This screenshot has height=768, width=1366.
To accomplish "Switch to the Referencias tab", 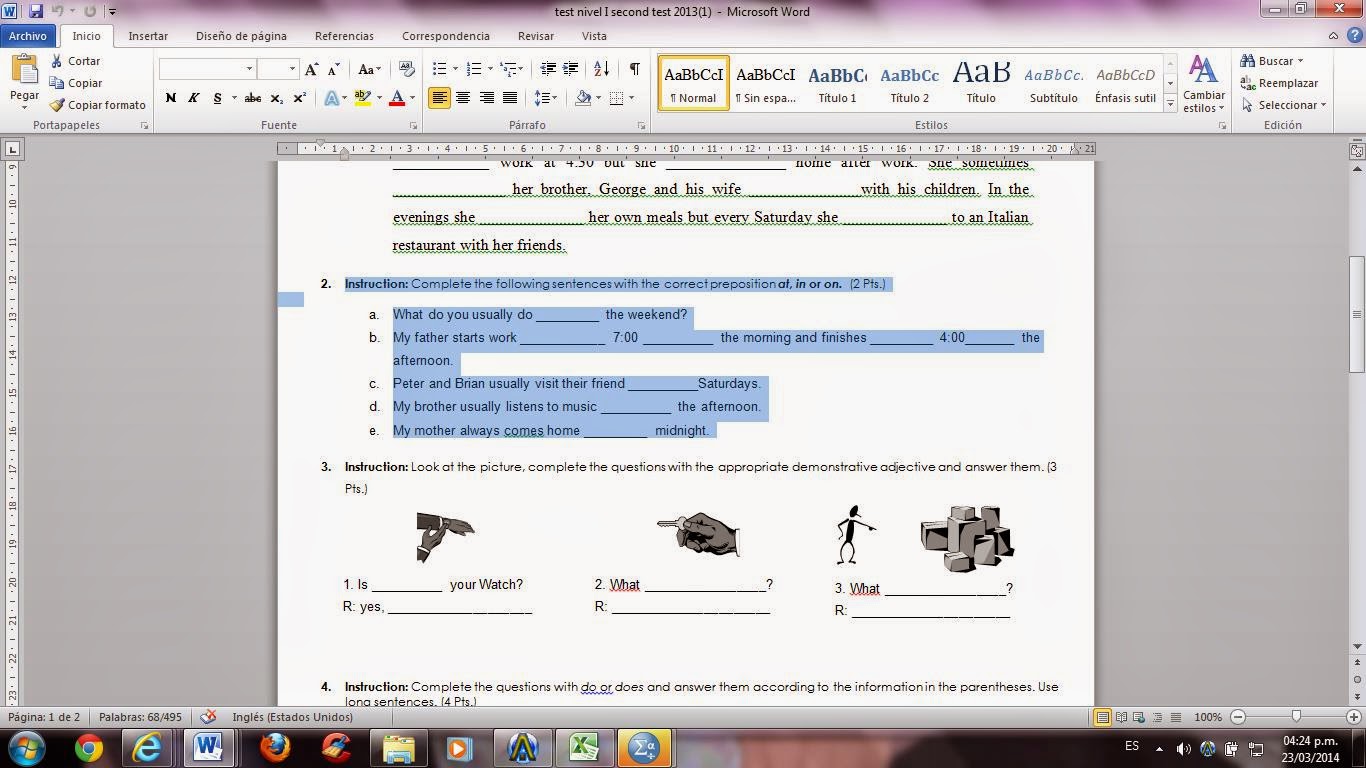I will point(344,36).
